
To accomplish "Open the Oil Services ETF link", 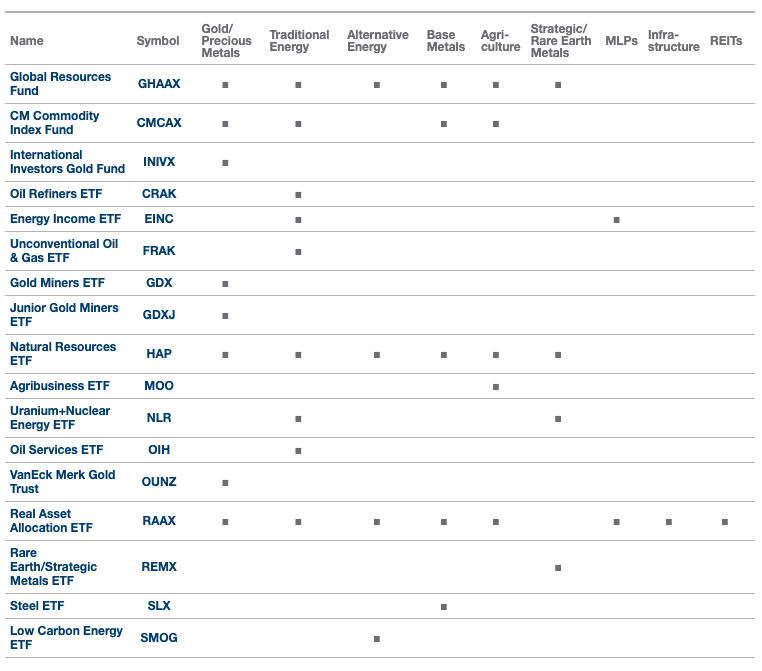I will [x=57, y=450].
